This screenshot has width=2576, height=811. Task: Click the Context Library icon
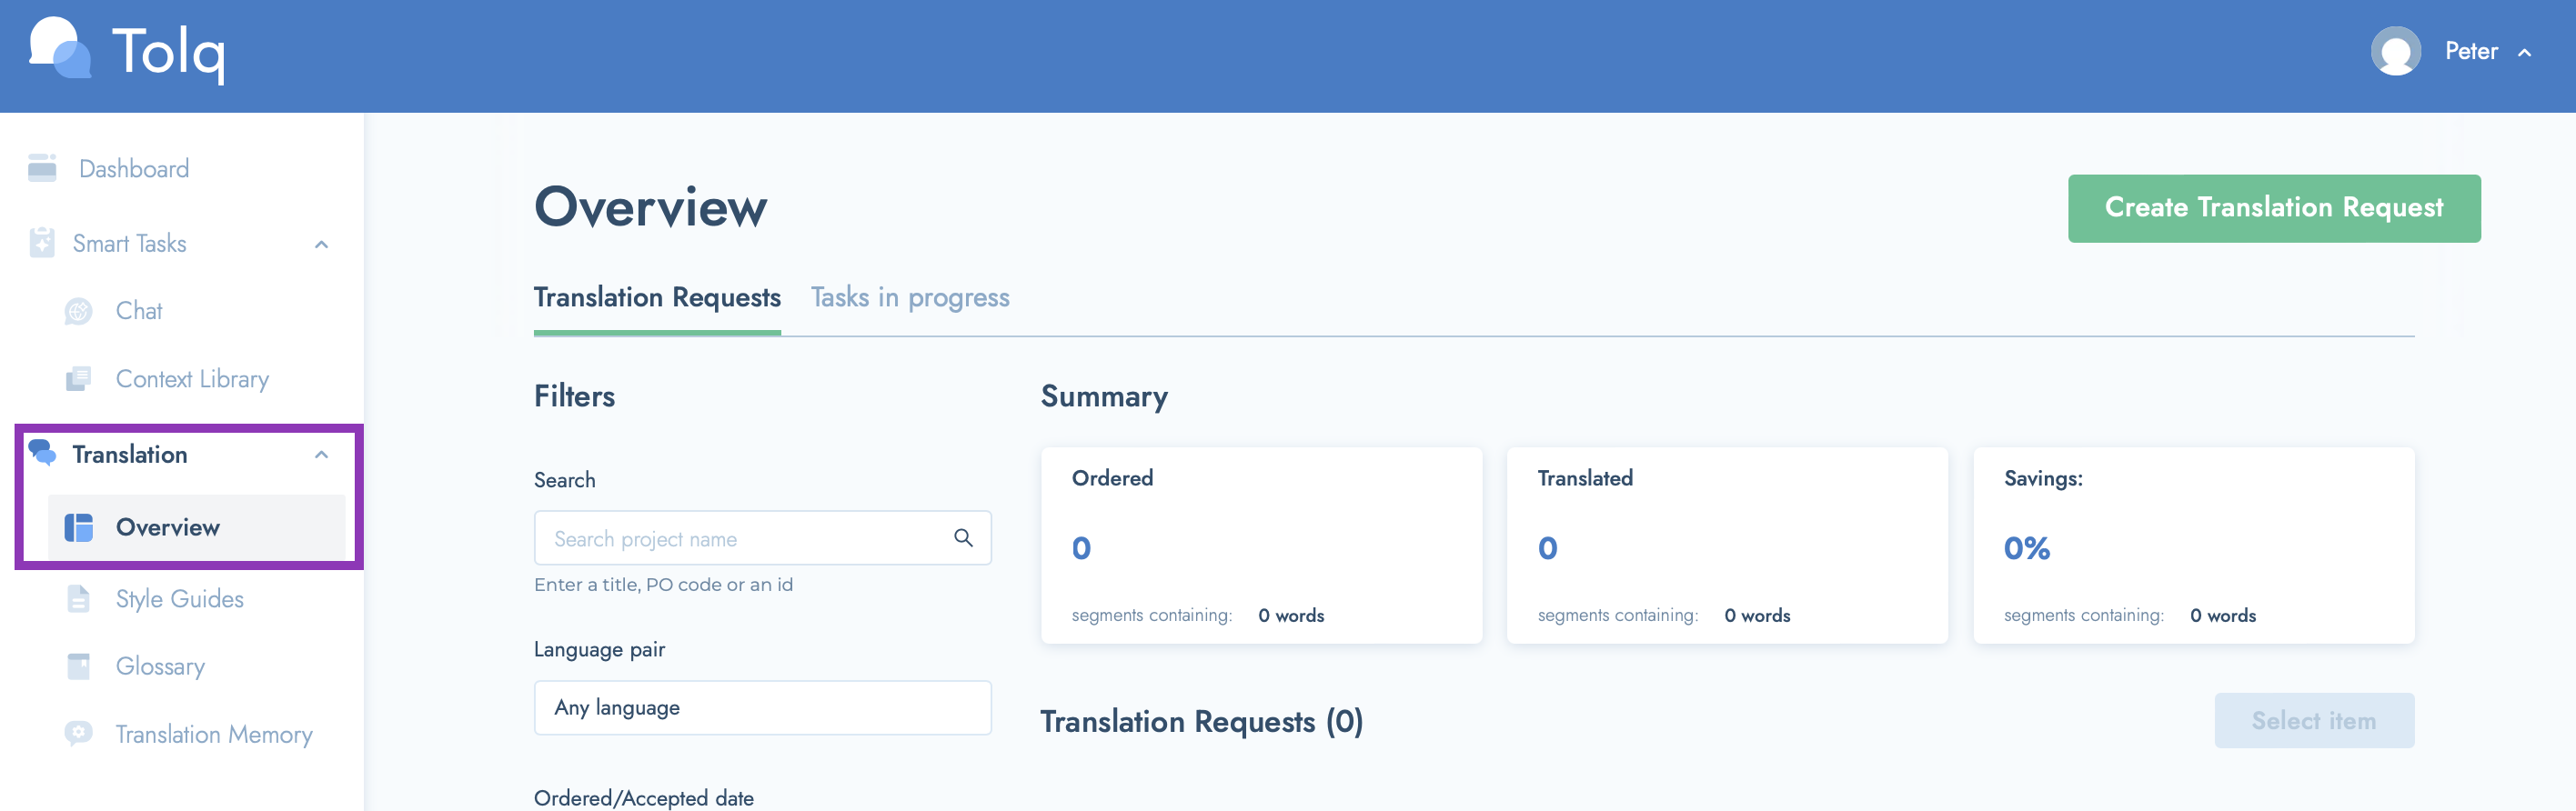[78, 379]
